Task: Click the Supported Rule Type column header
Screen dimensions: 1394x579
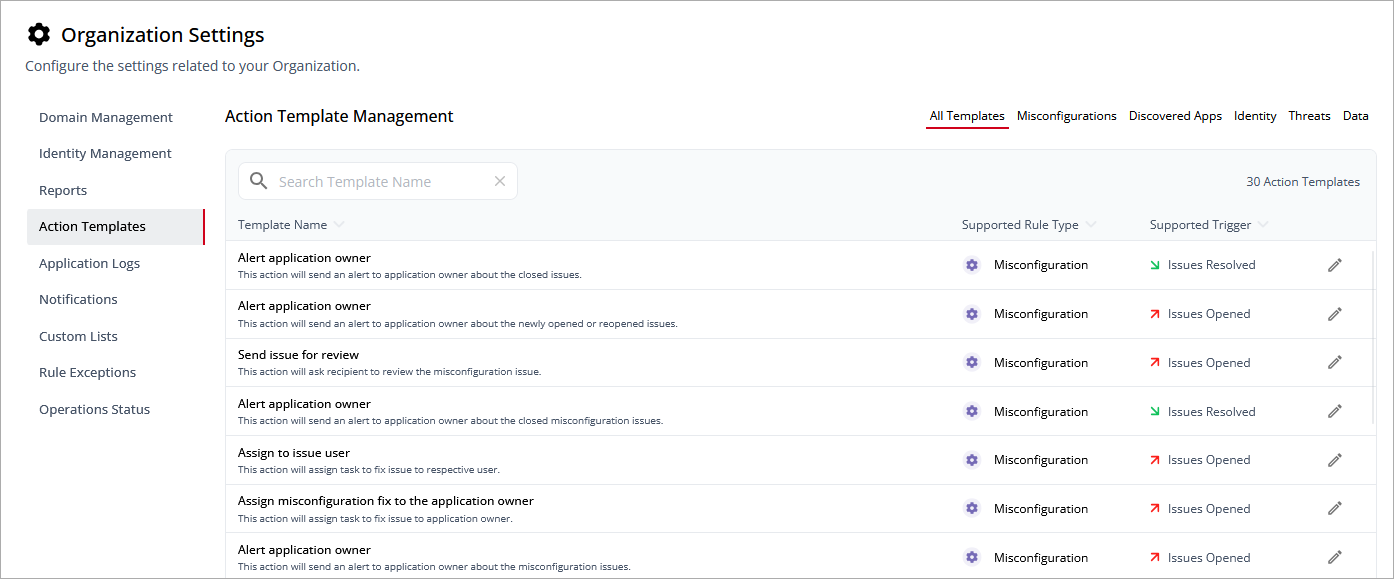Action: coord(1020,225)
